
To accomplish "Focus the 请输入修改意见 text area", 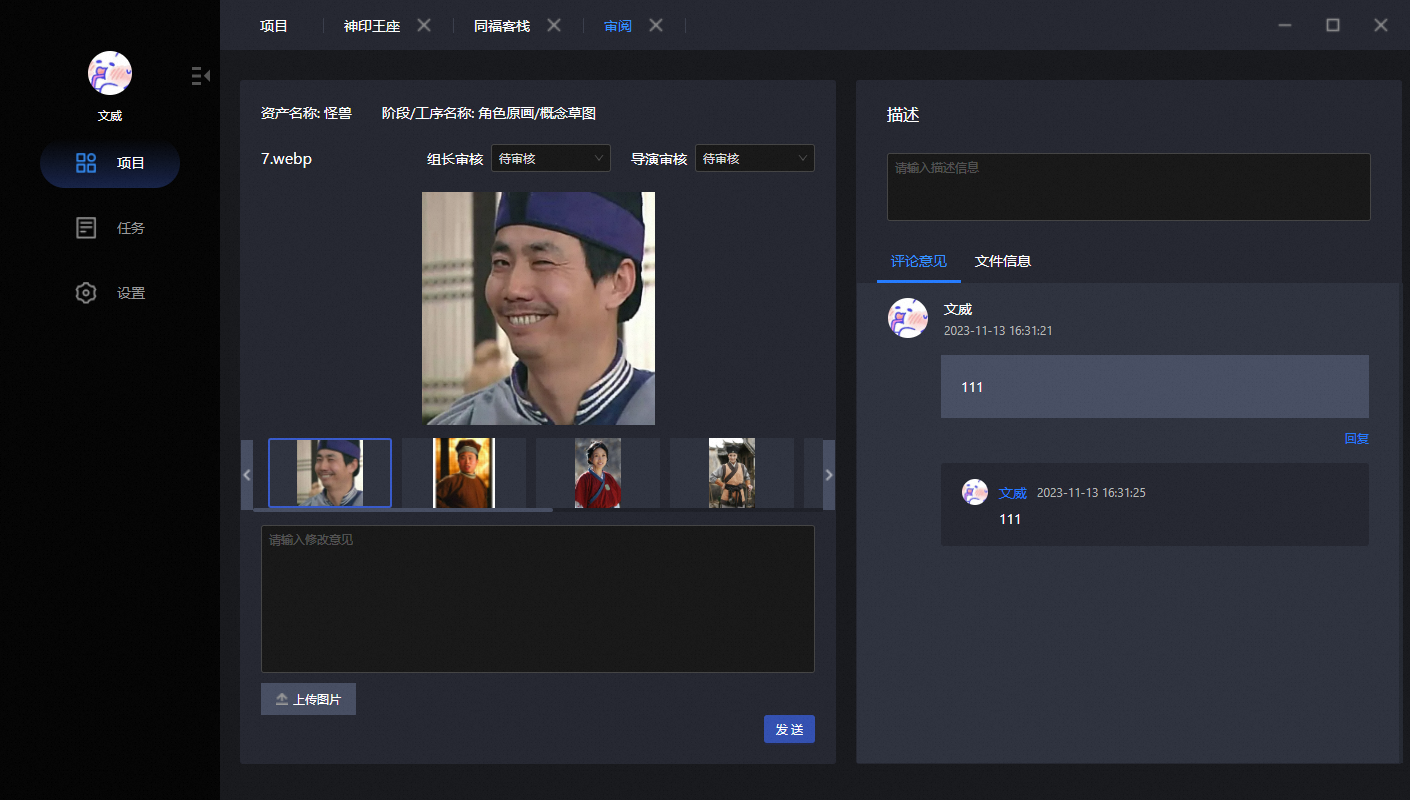I will point(538,599).
